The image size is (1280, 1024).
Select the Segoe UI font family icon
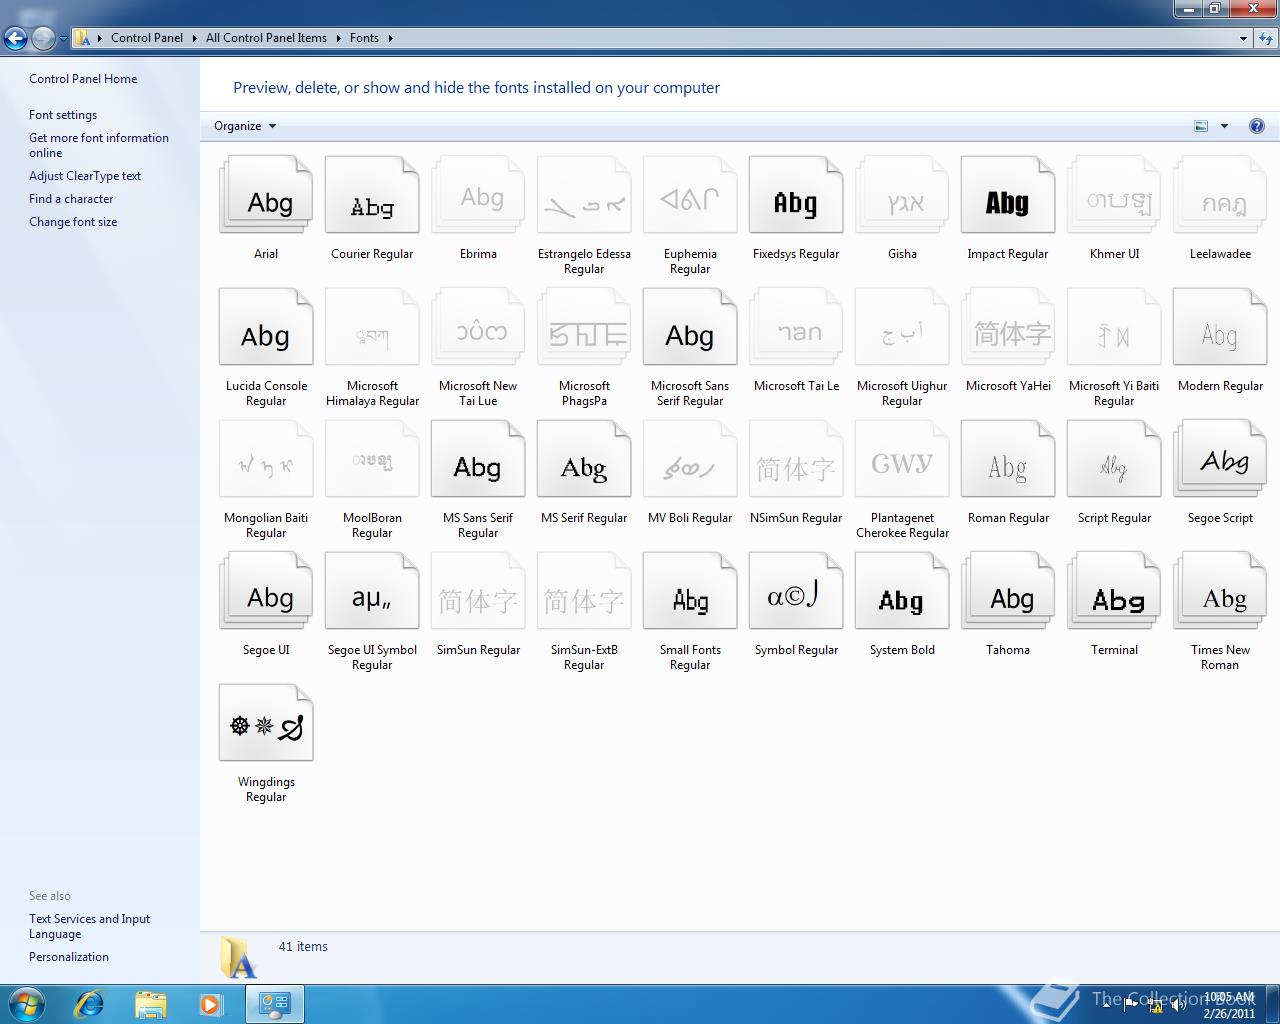coord(266,592)
